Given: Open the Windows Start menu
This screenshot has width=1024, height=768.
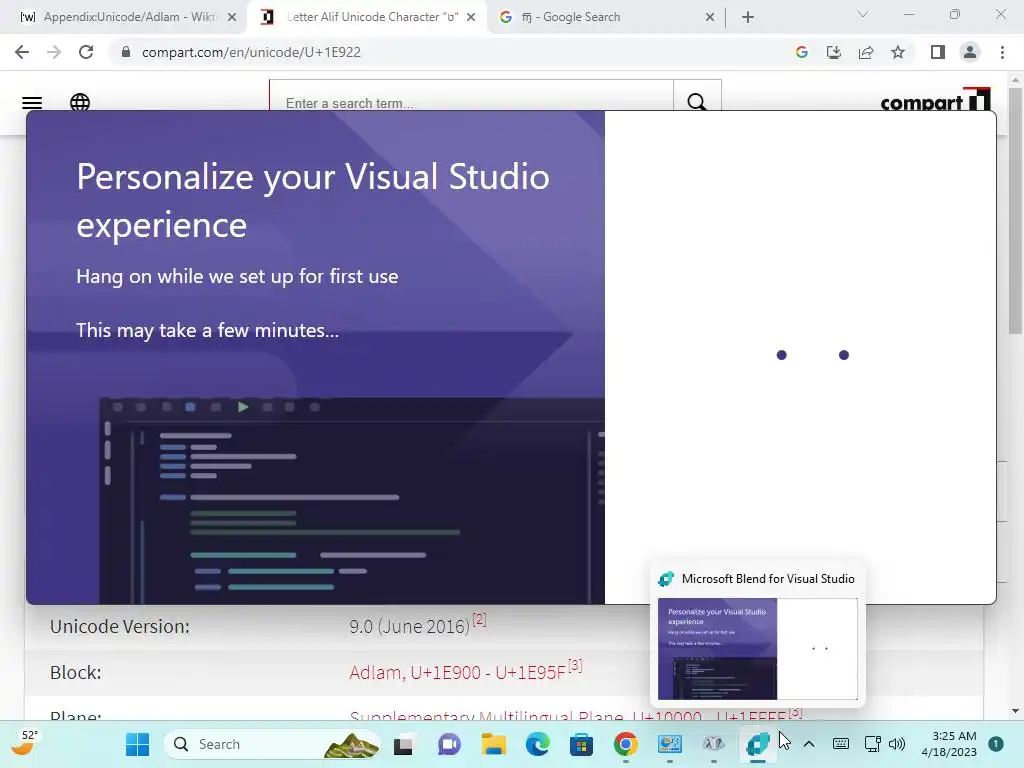Looking at the screenshot, I should pyautogui.click(x=137, y=744).
